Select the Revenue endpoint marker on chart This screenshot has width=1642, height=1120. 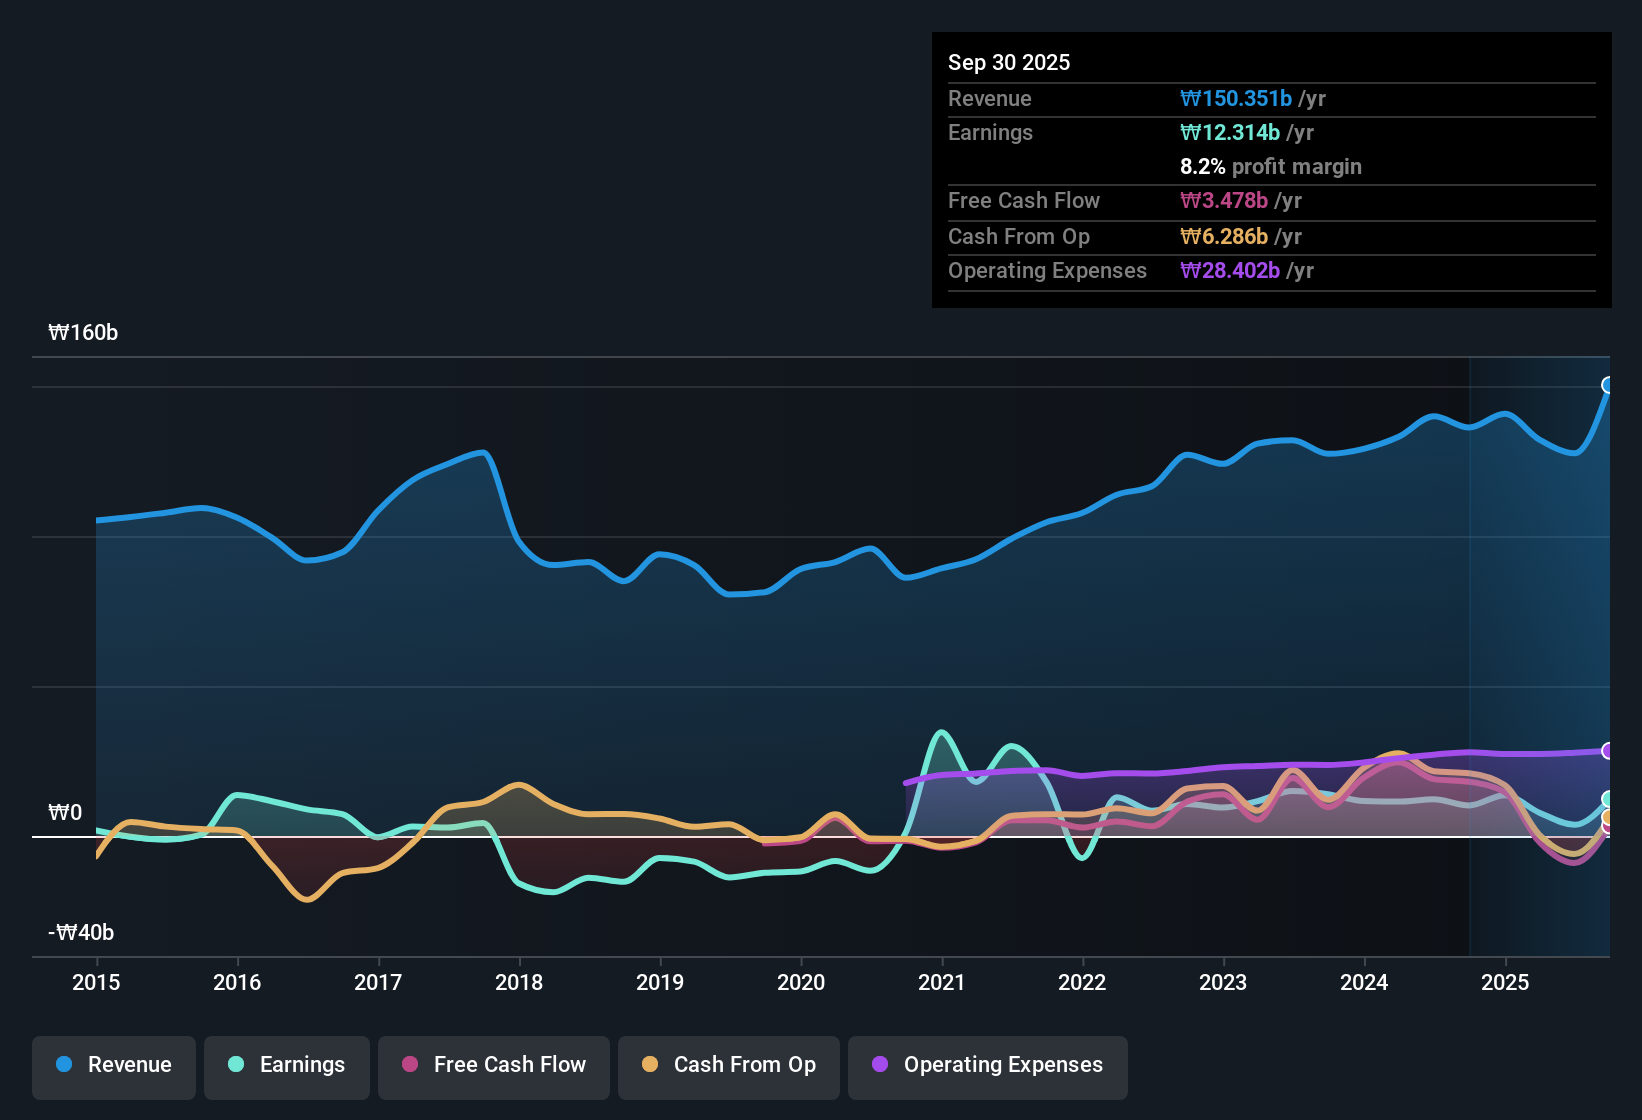1608,384
